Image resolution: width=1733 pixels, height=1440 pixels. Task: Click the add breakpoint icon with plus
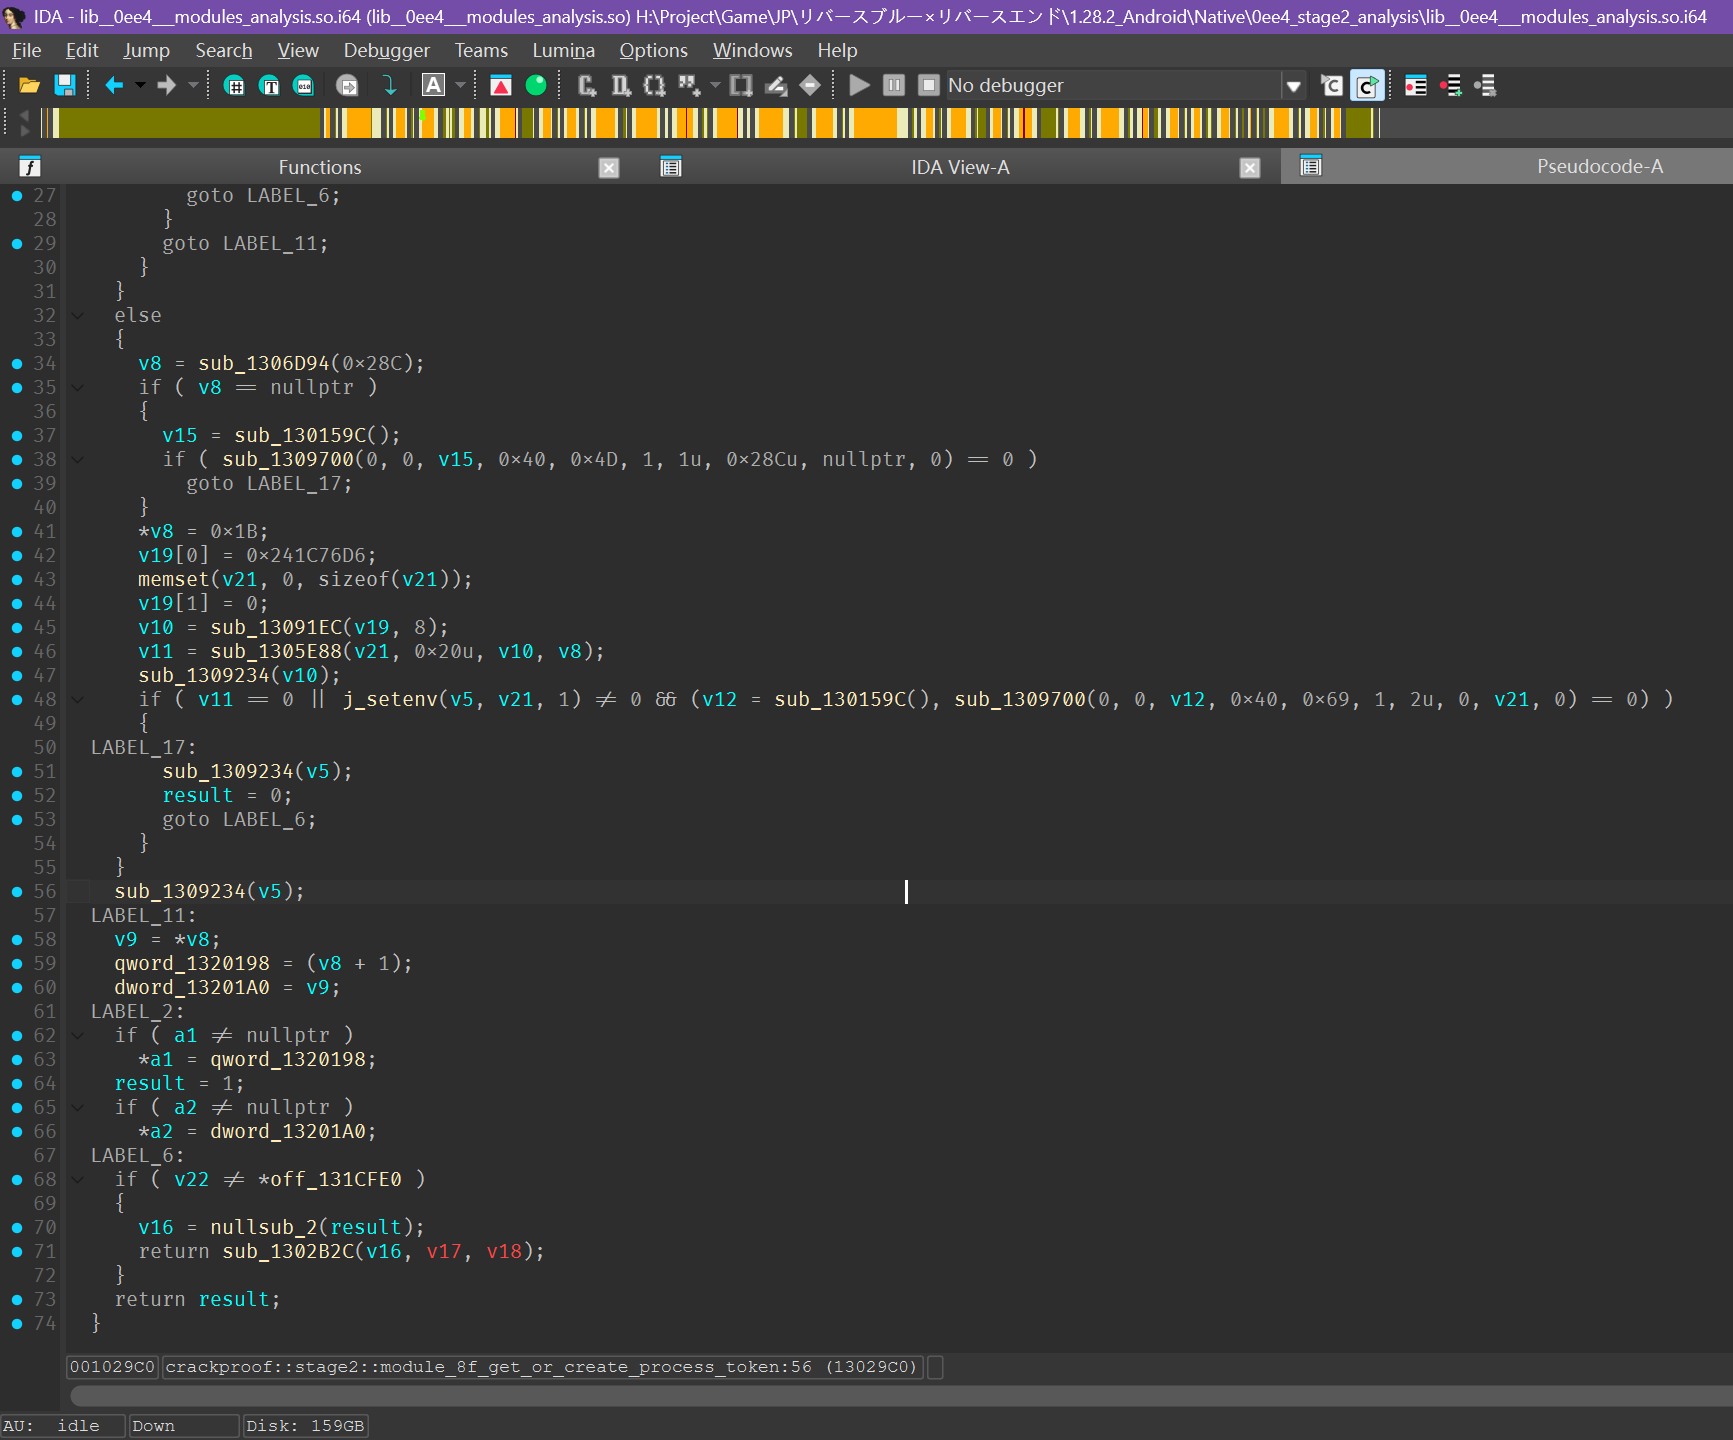[1451, 86]
